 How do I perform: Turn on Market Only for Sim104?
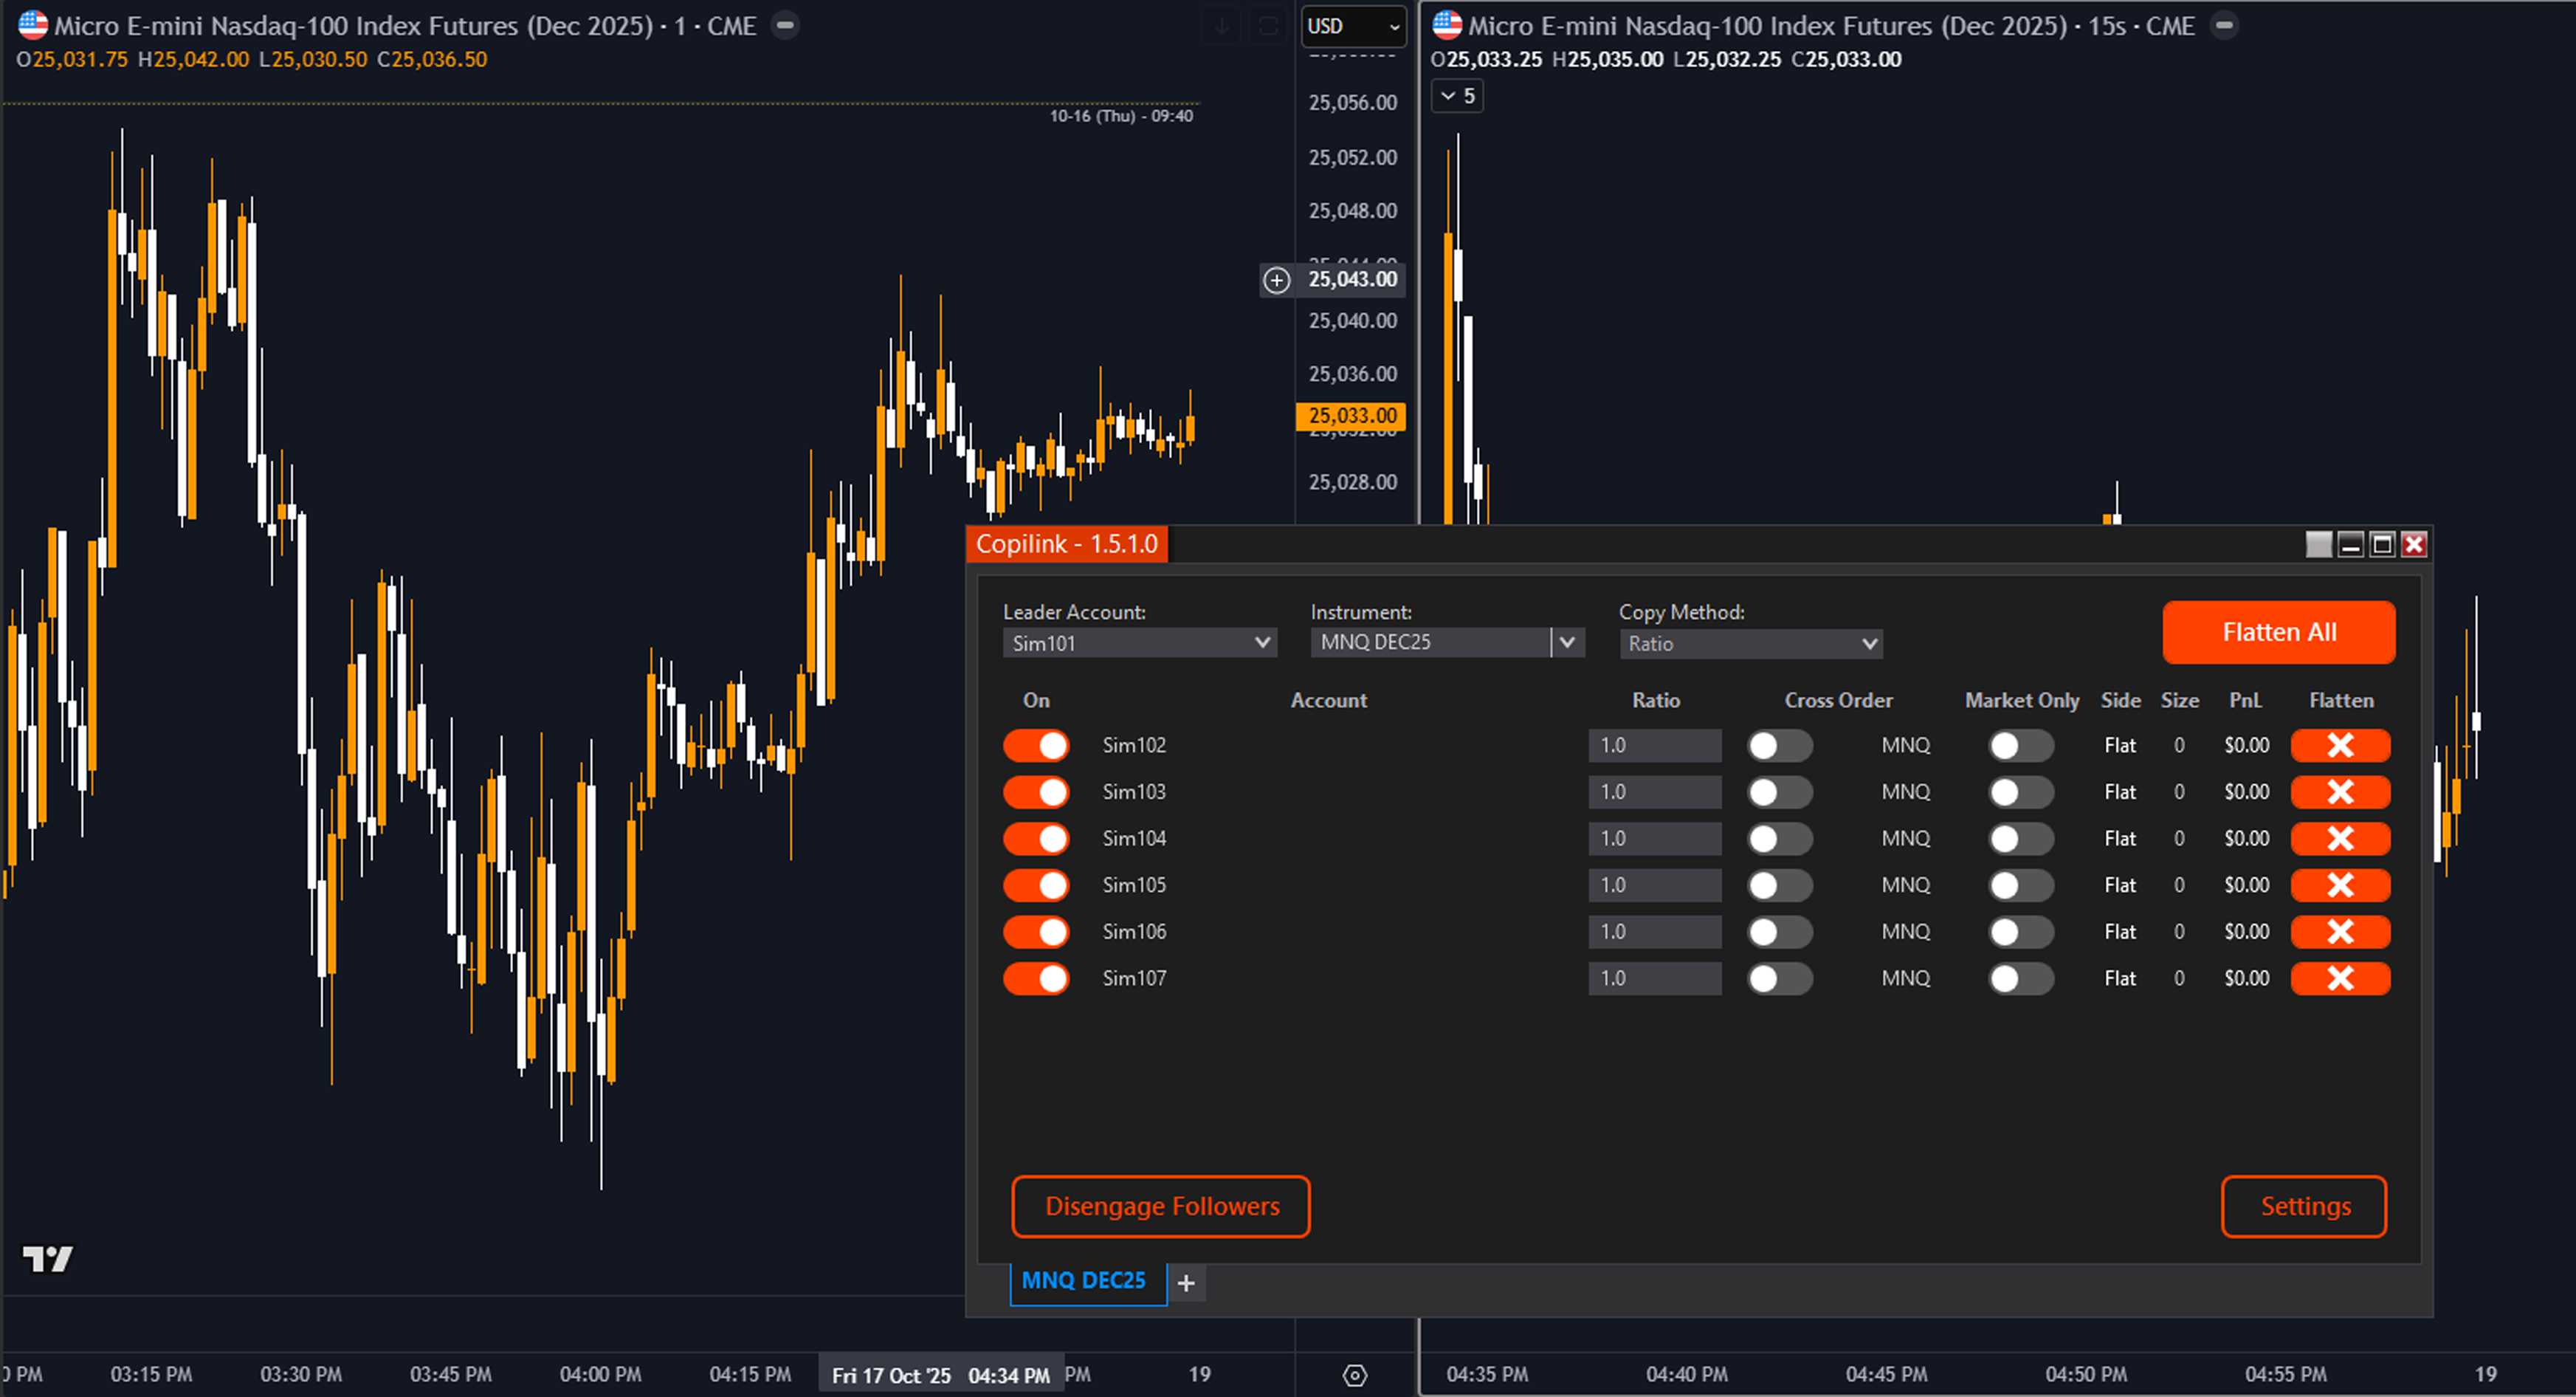(2020, 838)
